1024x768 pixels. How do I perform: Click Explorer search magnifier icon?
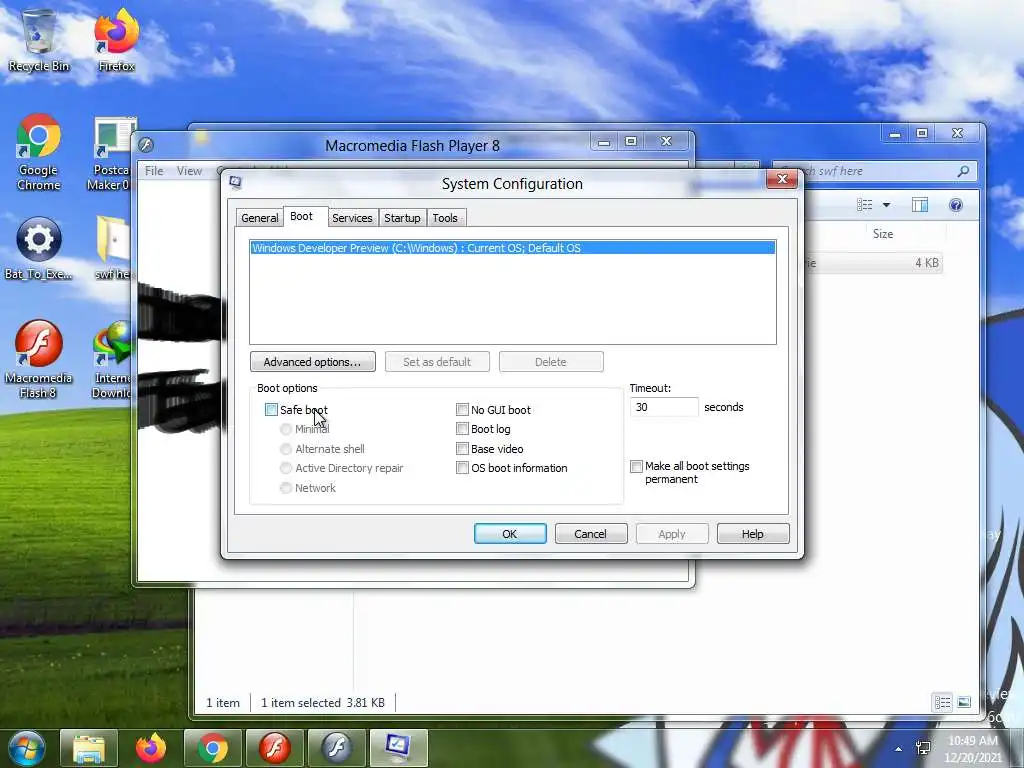(x=963, y=171)
